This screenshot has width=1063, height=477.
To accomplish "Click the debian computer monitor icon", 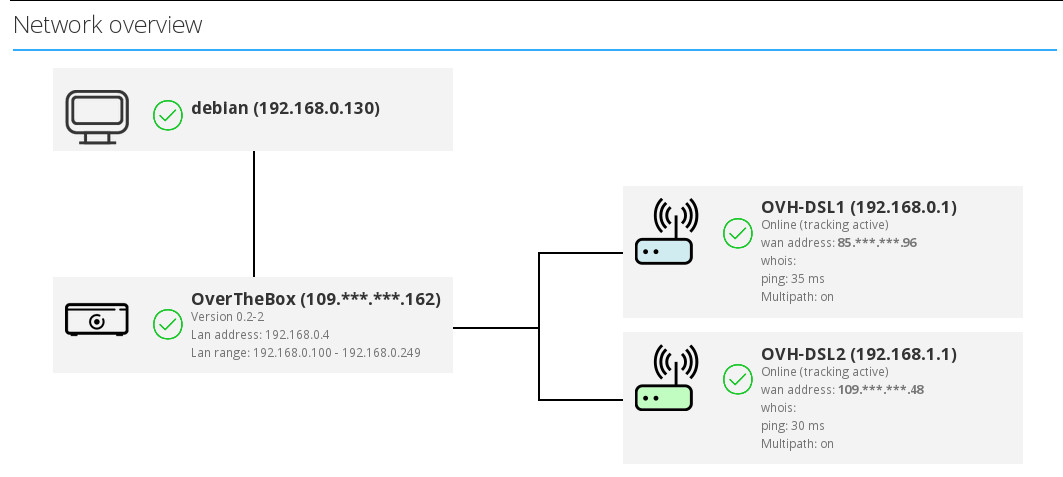I will tap(97, 116).
